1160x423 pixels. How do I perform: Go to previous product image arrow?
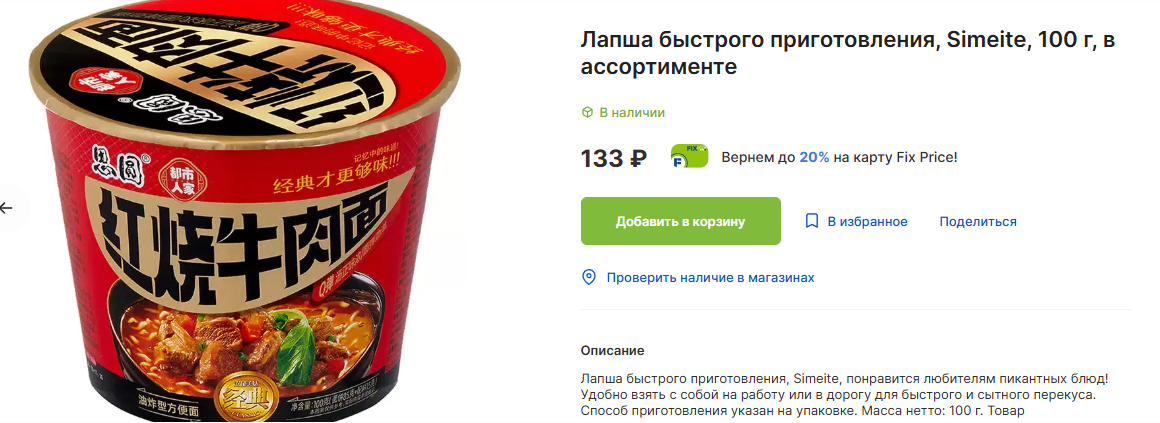click(7, 208)
